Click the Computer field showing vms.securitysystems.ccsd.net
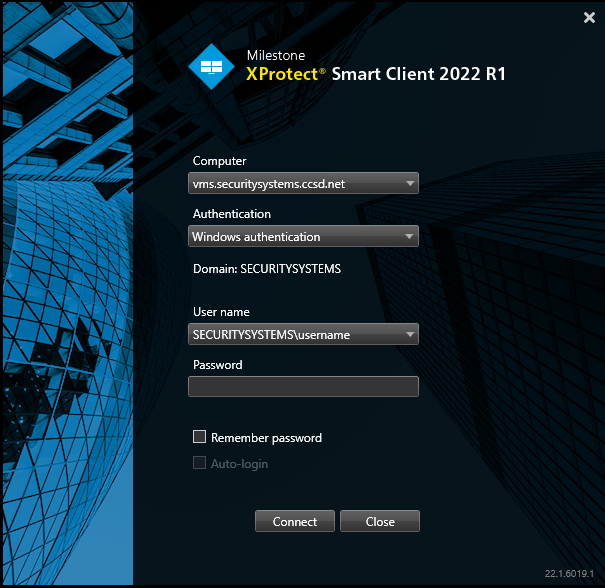Viewport: 605px width, 588px height. pyautogui.click(x=303, y=183)
